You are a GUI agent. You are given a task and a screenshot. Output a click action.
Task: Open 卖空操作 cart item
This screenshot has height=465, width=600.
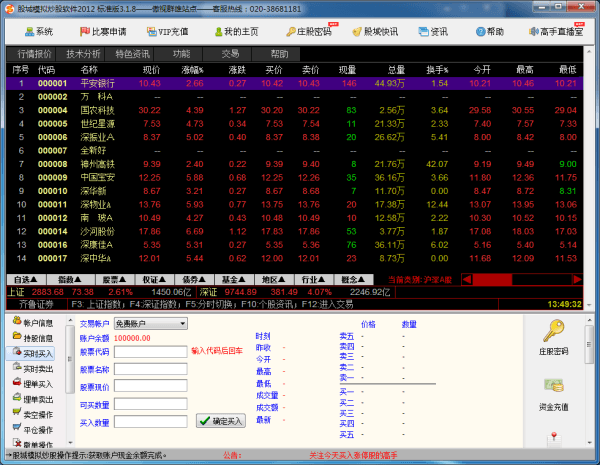[33, 414]
